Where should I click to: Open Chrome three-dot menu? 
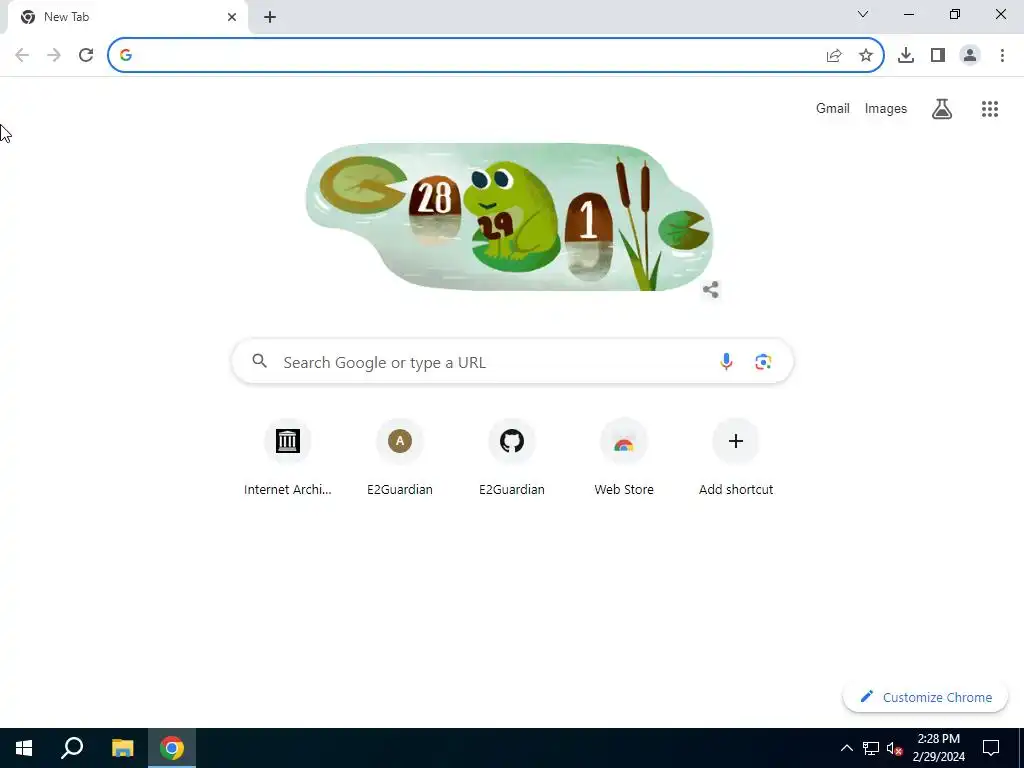tap(1002, 56)
